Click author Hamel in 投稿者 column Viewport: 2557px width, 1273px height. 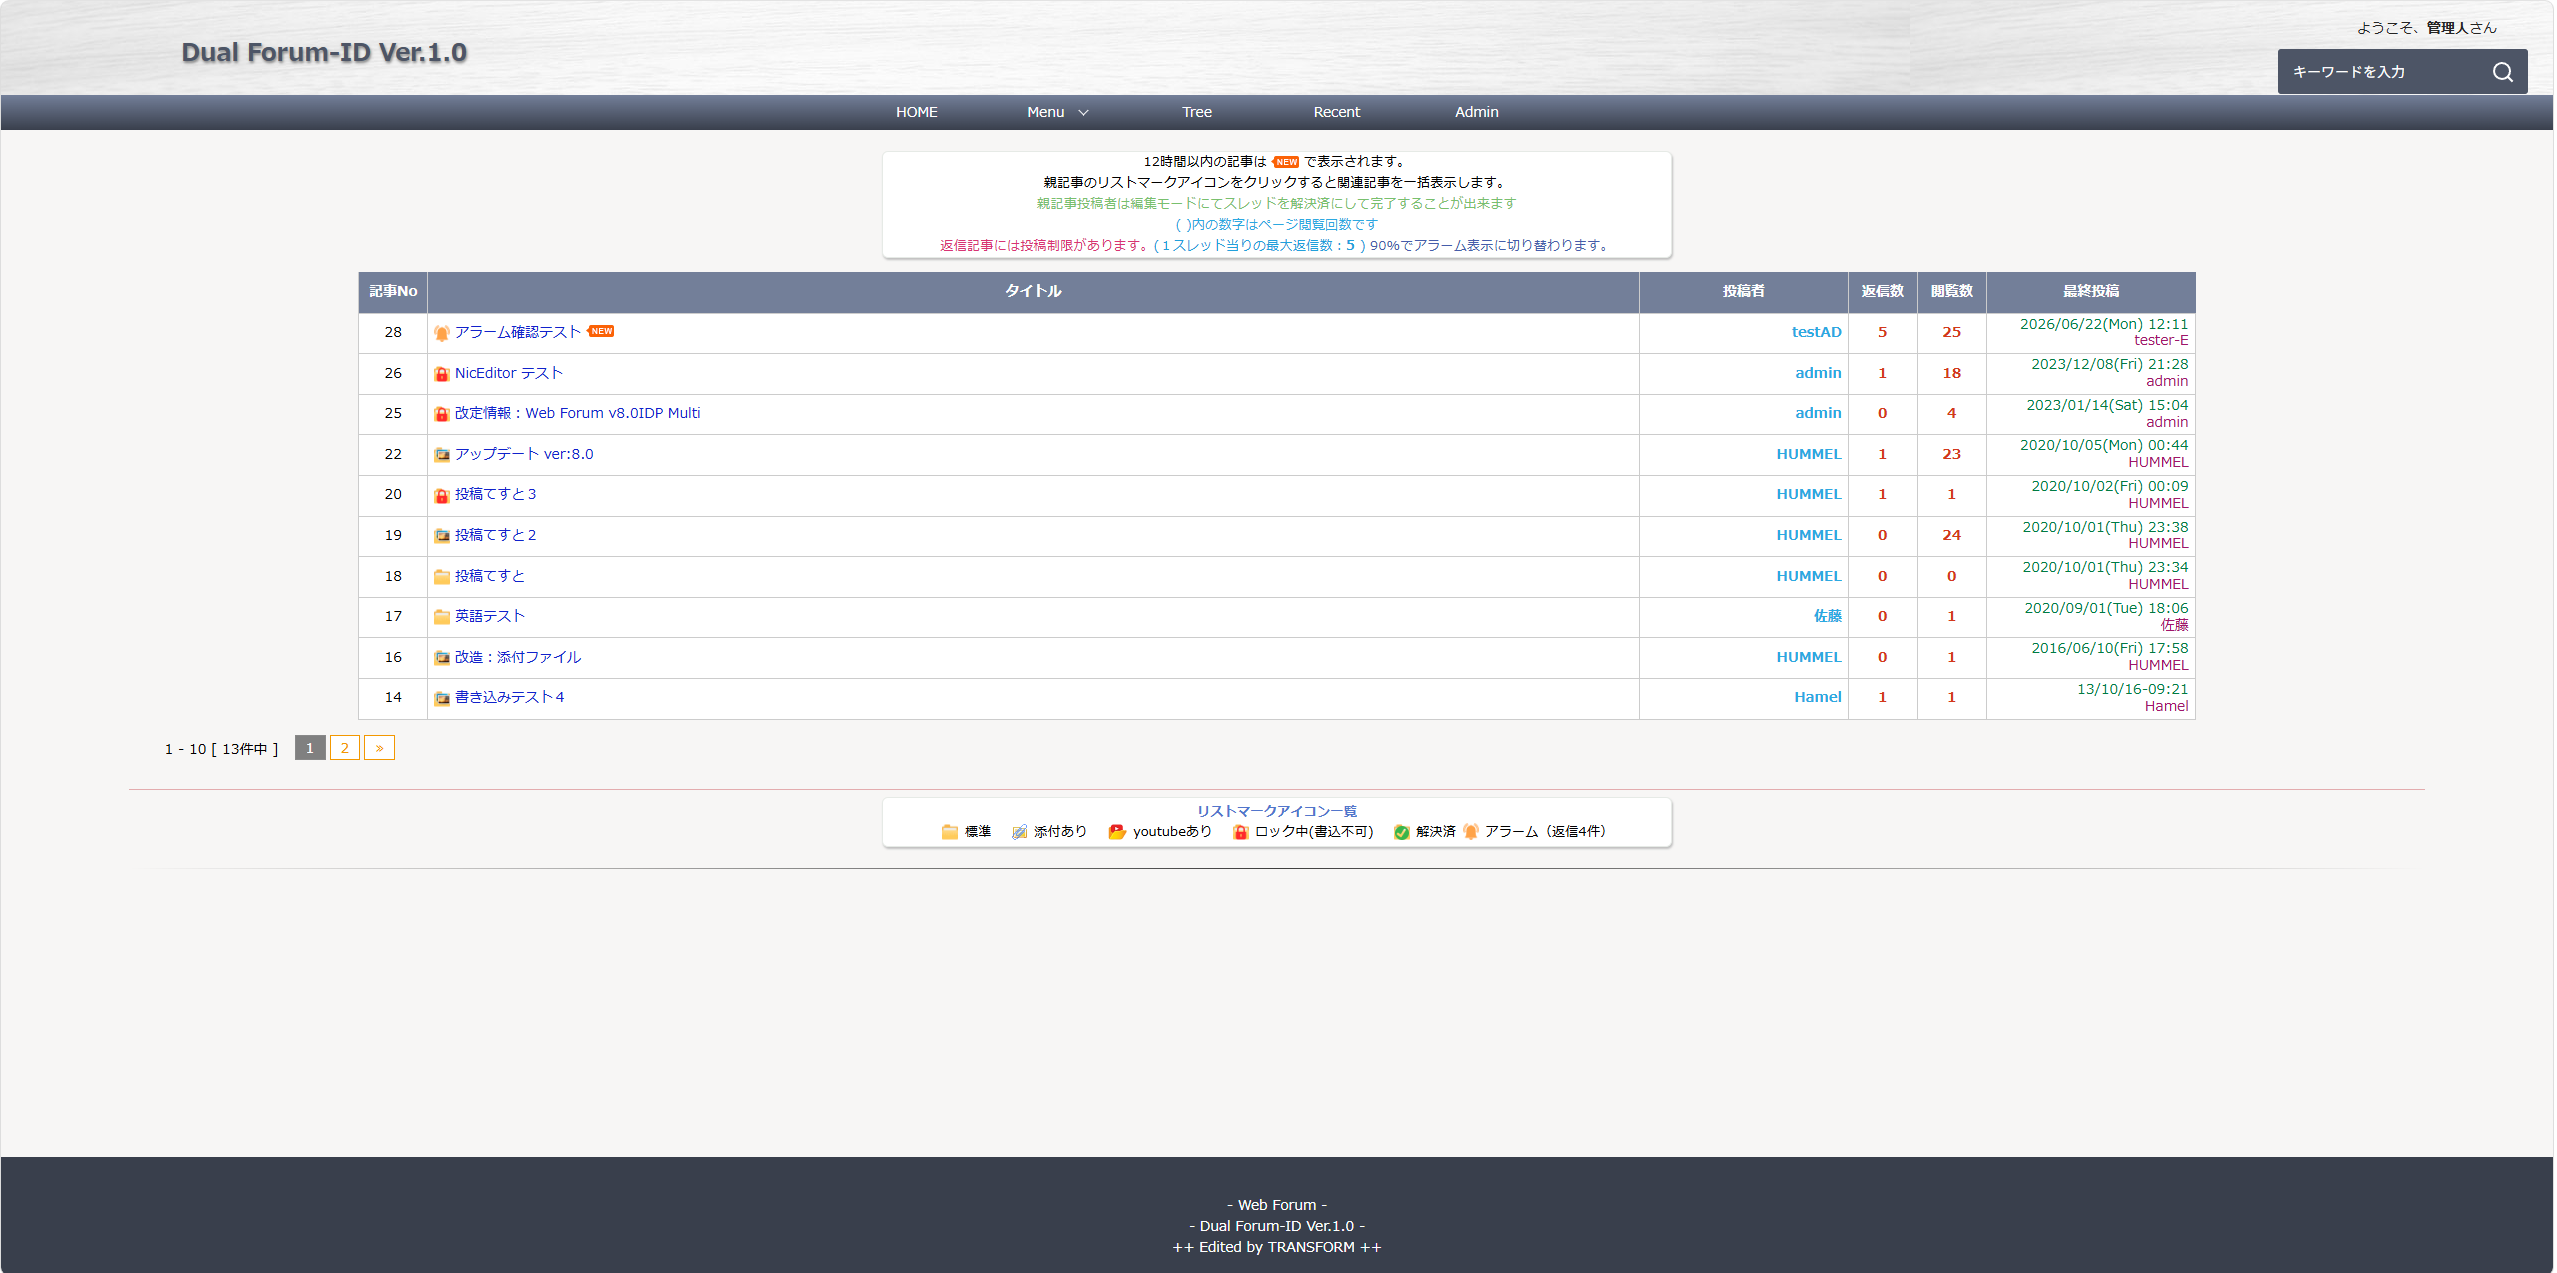click(1817, 697)
